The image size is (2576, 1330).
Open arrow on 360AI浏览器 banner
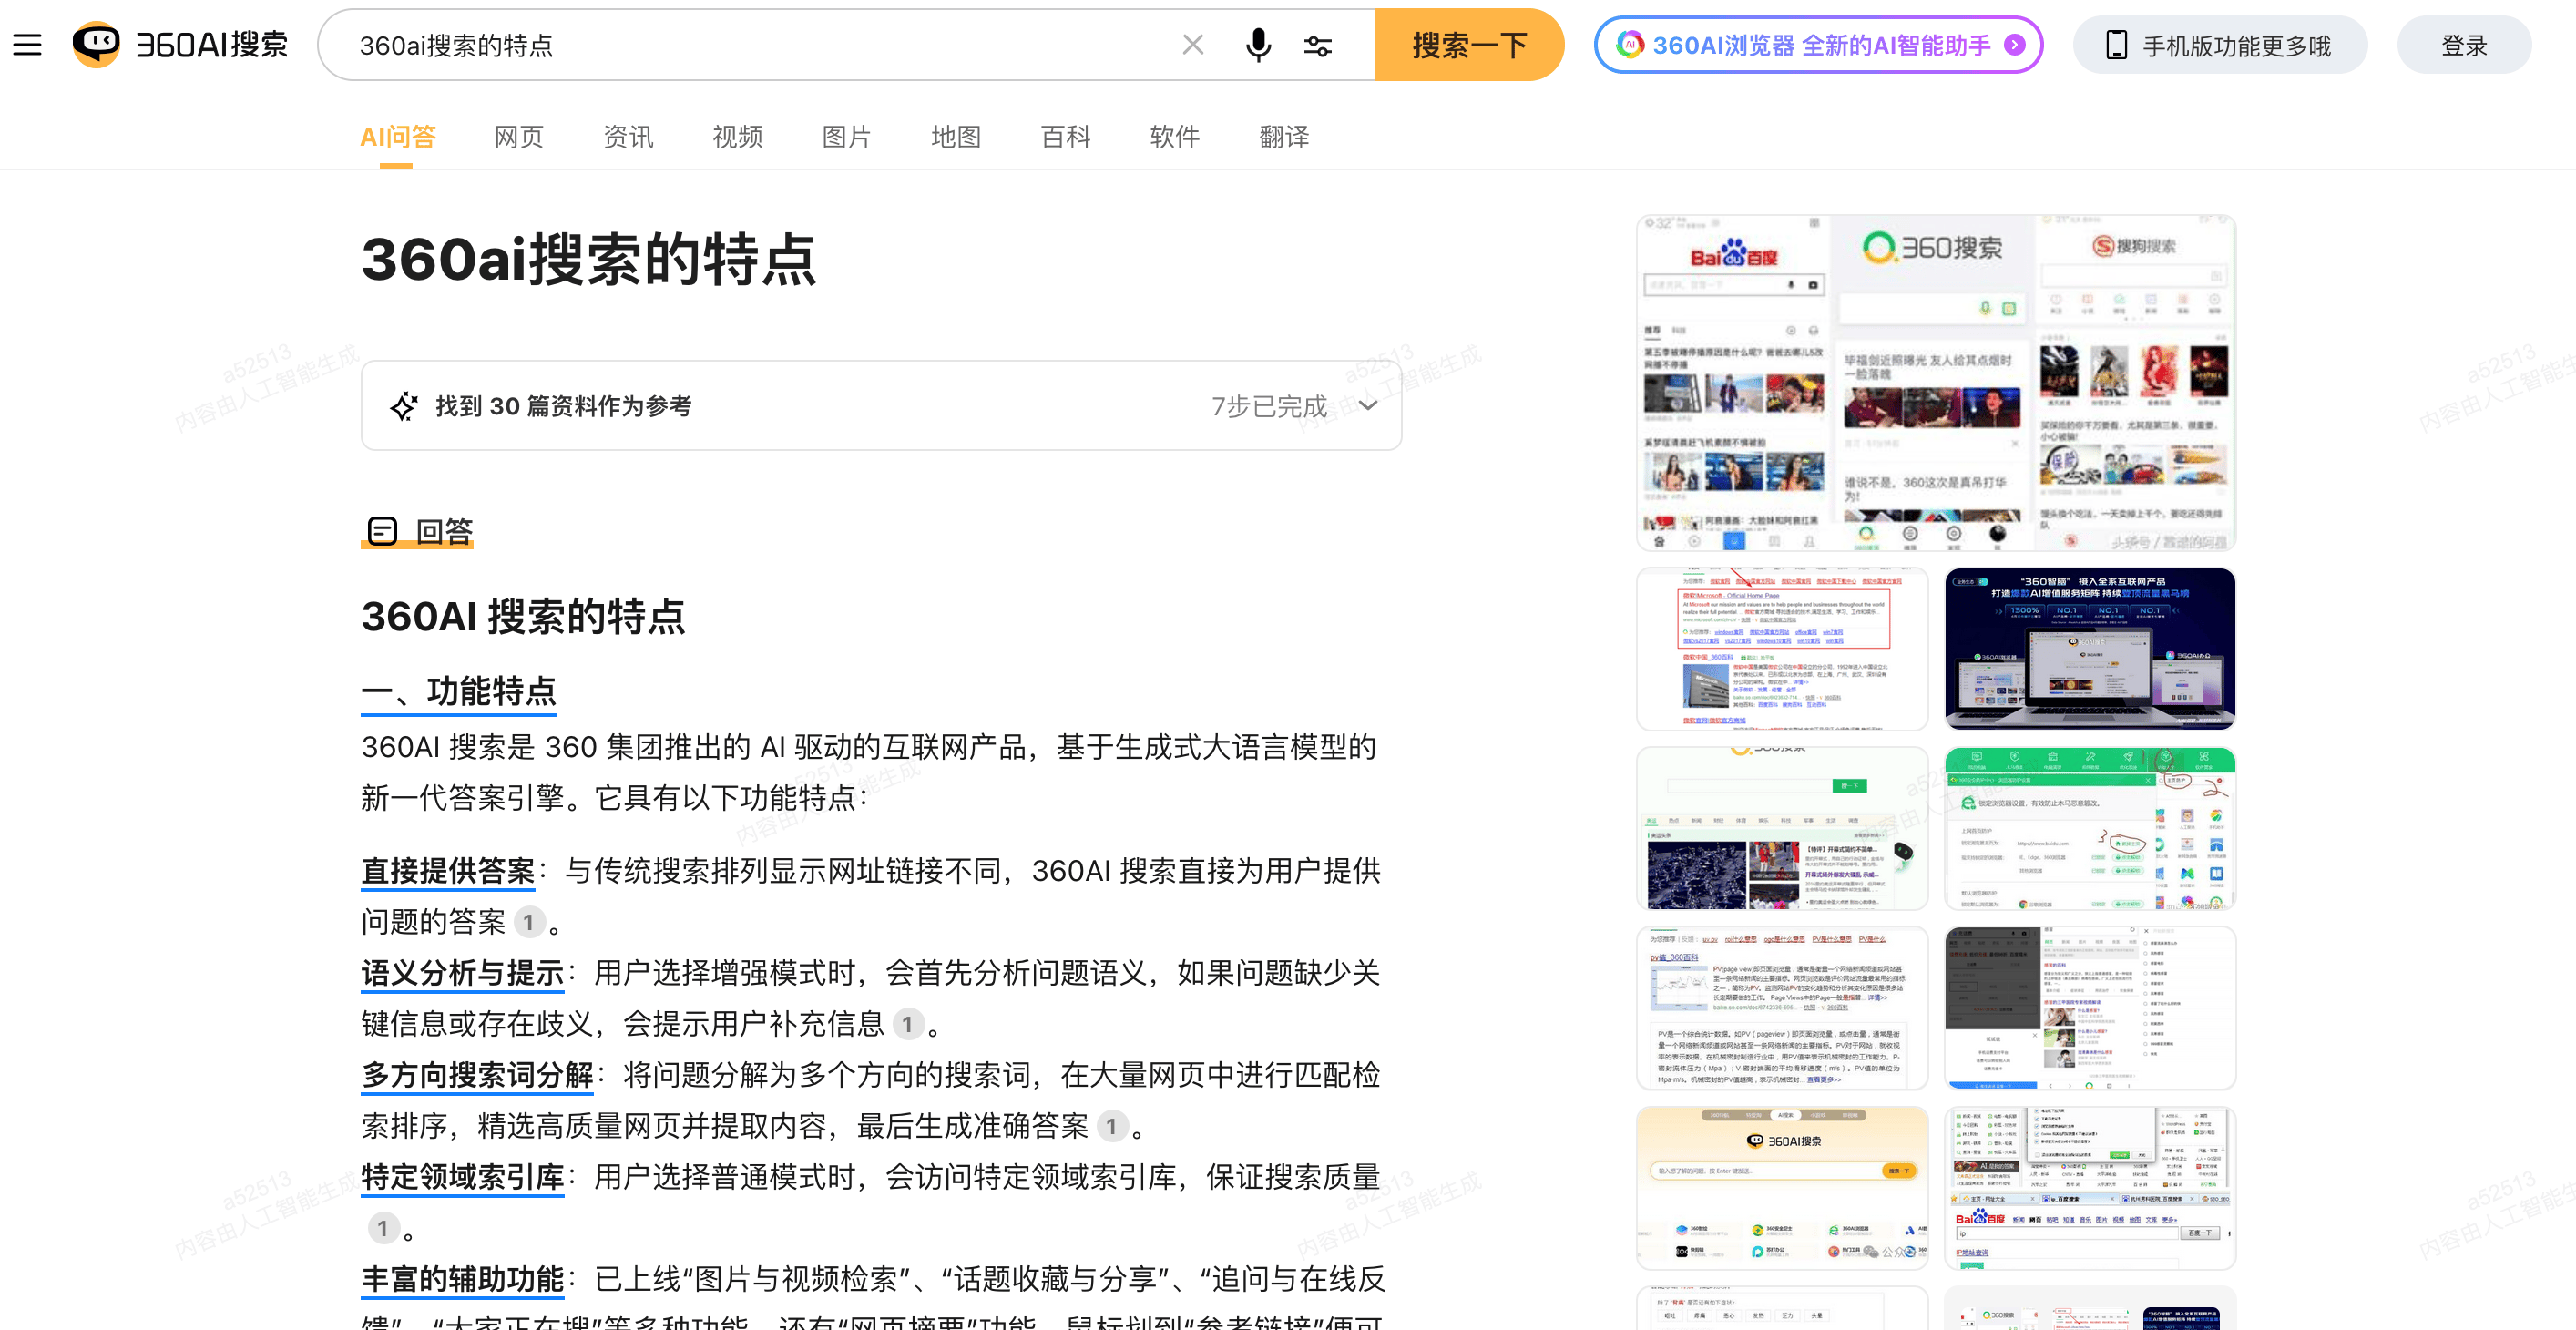(x=2016, y=45)
